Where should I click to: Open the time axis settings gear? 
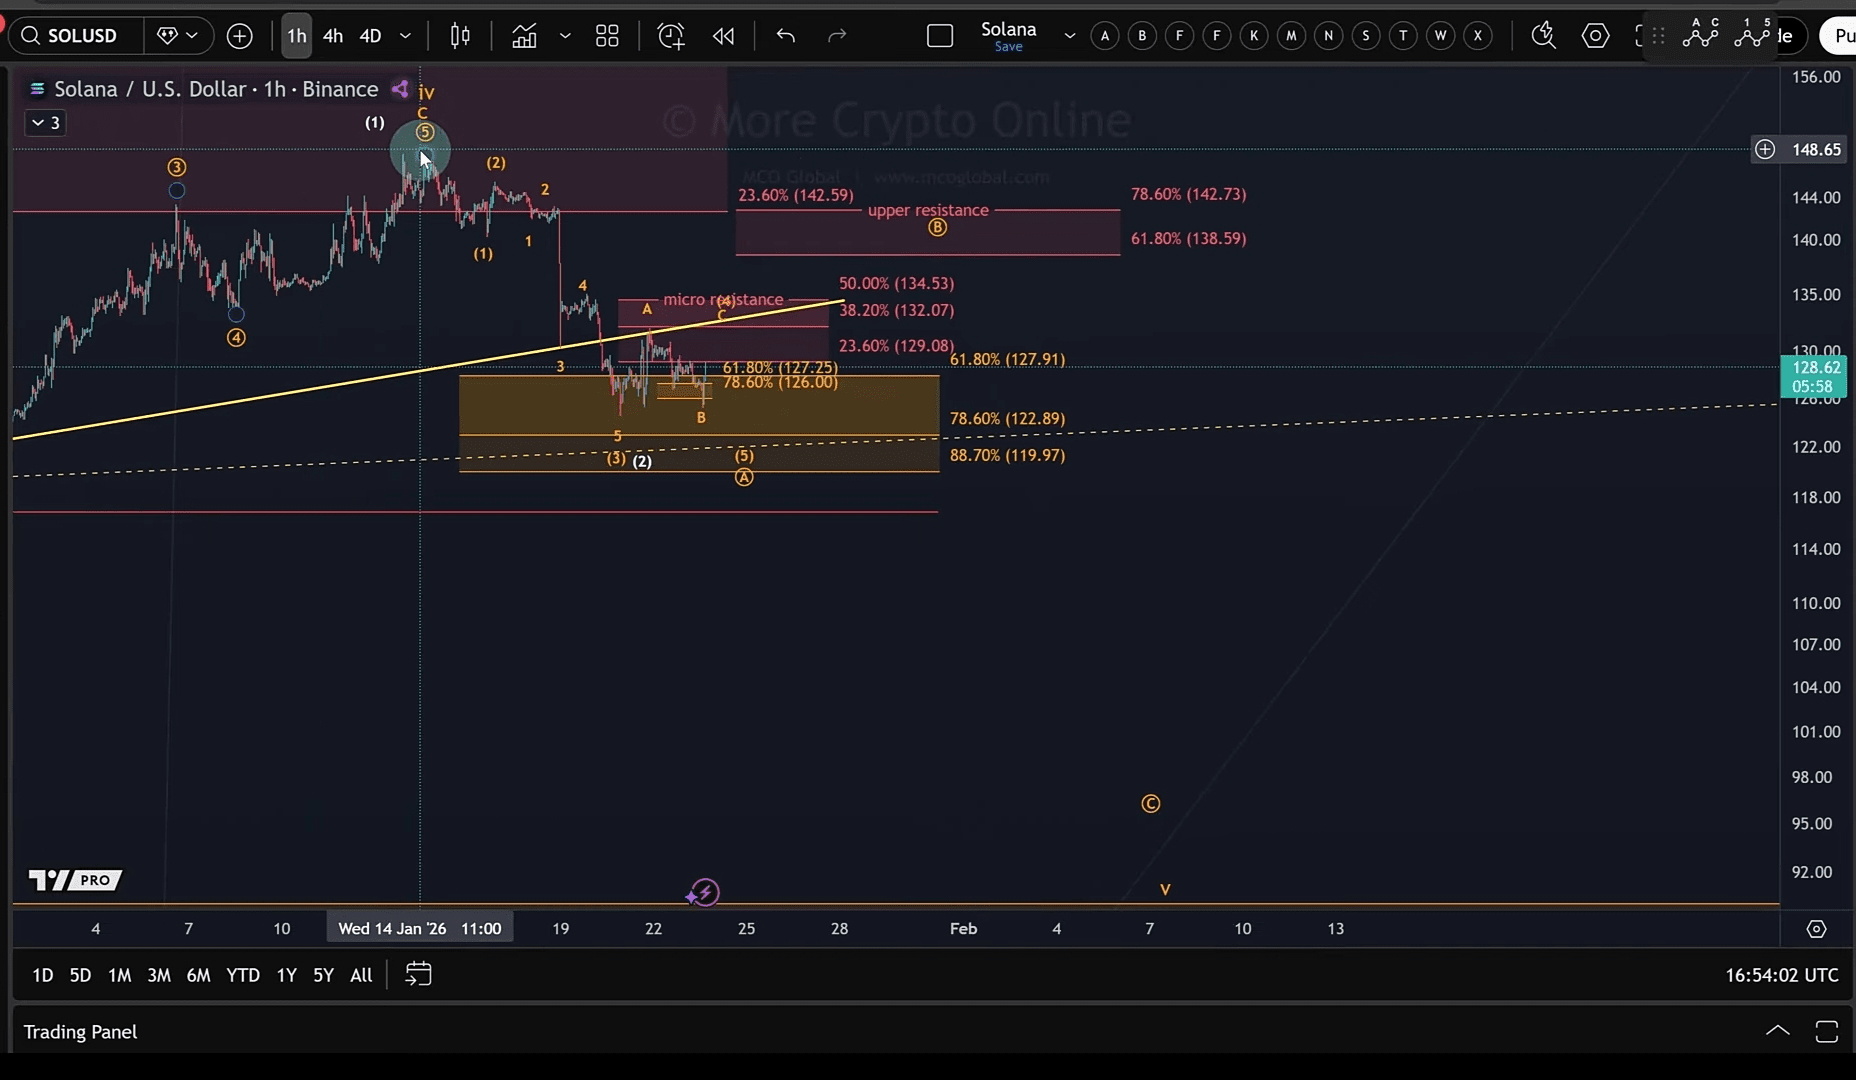1817,929
